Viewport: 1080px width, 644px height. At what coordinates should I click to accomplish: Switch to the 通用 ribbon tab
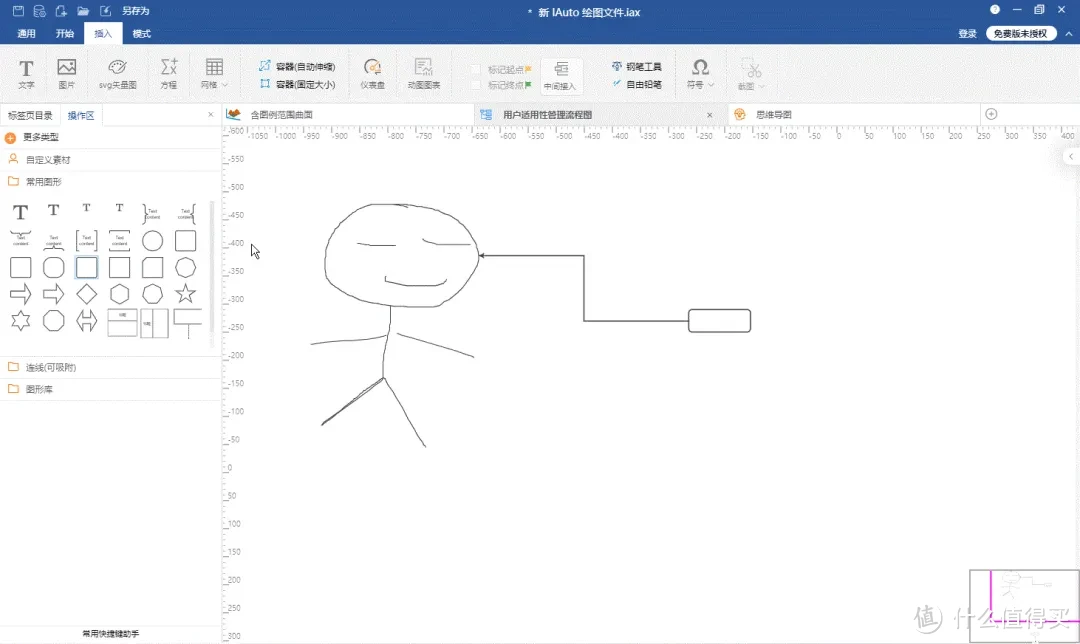coord(26,34)
